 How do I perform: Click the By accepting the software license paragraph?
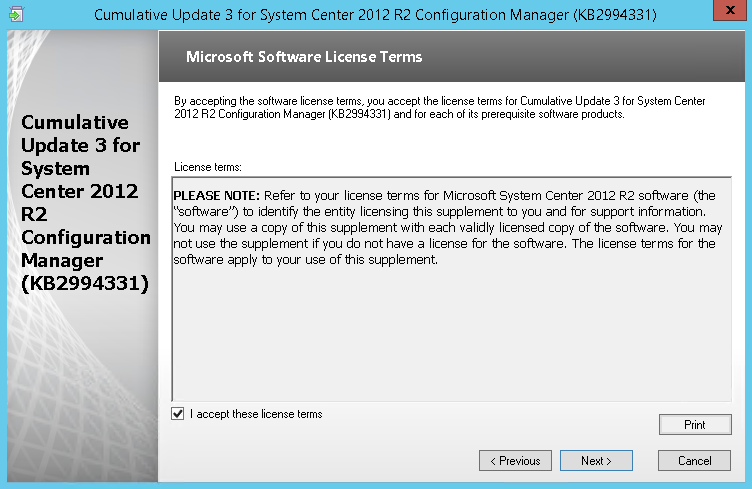(439, 107)
